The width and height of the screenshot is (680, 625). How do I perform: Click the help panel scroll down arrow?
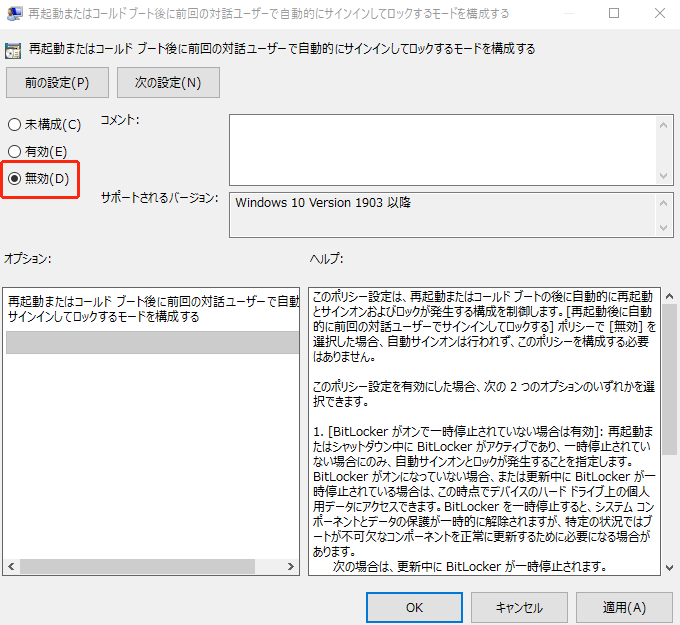(669, 567)
